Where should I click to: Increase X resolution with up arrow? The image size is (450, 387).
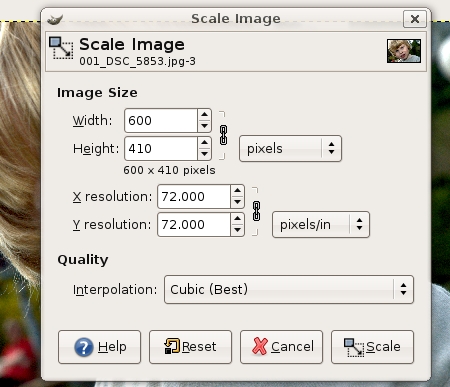tap(237, 190)
